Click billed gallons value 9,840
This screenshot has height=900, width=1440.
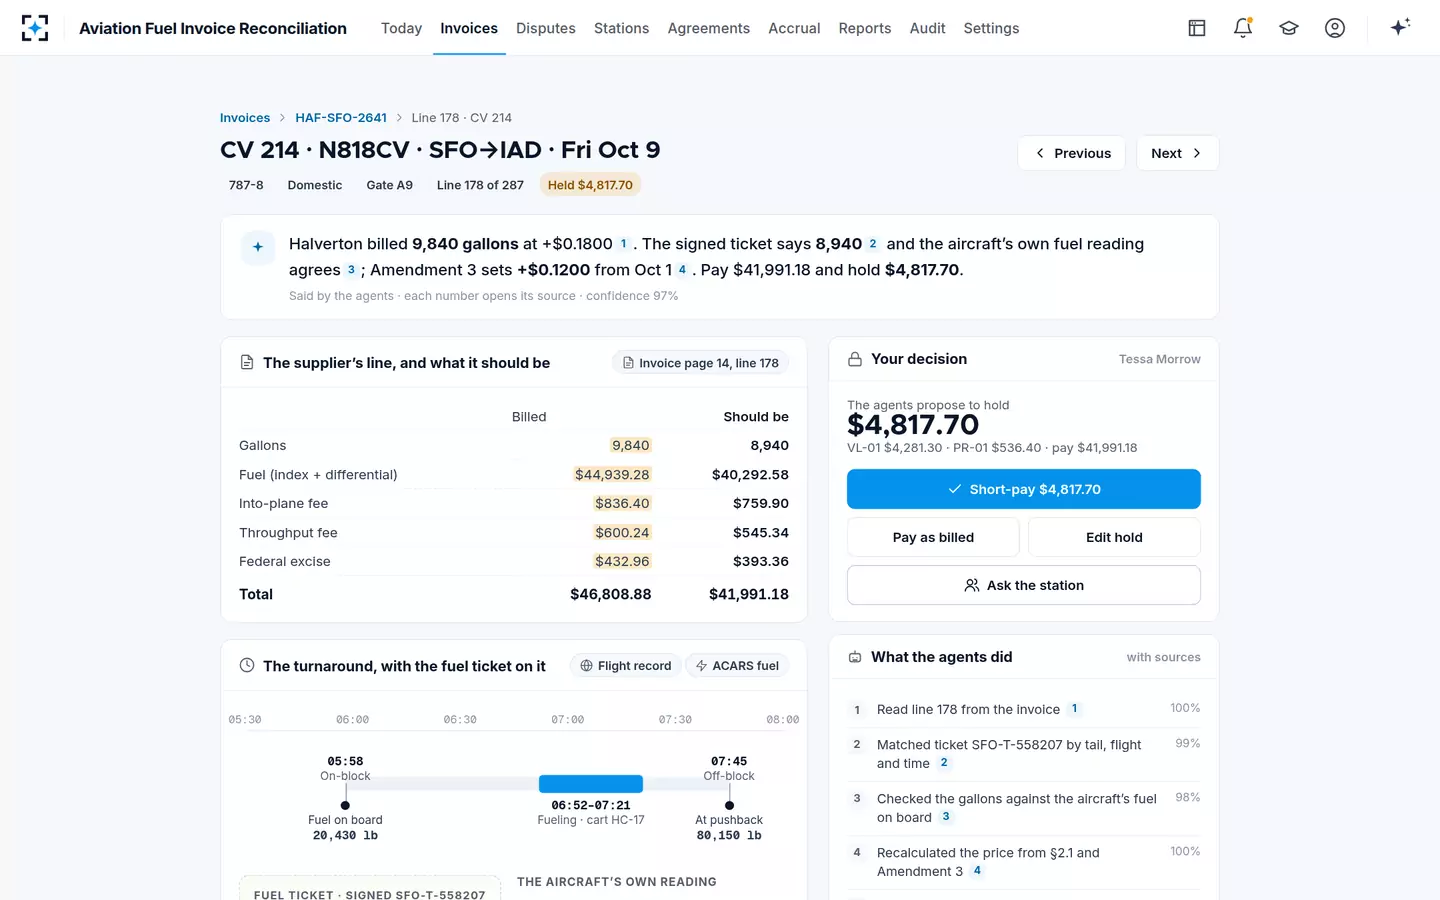[x=630, y=445]
